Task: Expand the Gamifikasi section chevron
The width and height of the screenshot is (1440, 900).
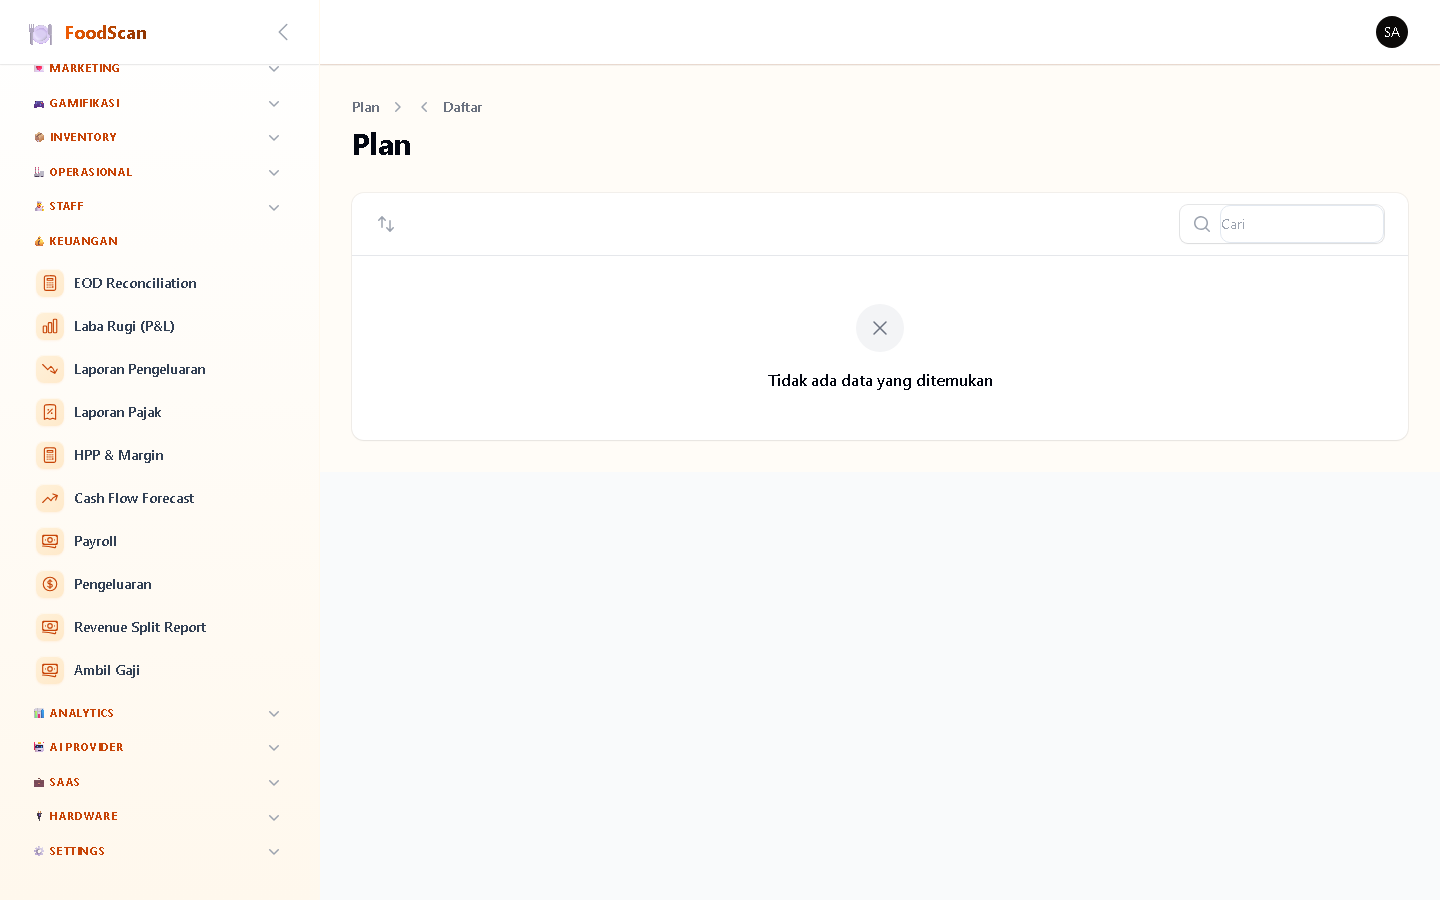Action: coord(274,104)
